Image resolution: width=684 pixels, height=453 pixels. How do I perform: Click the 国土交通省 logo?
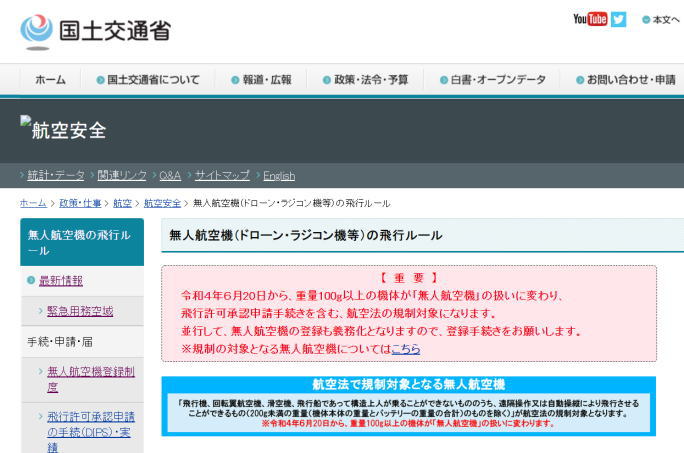(95, 31)
